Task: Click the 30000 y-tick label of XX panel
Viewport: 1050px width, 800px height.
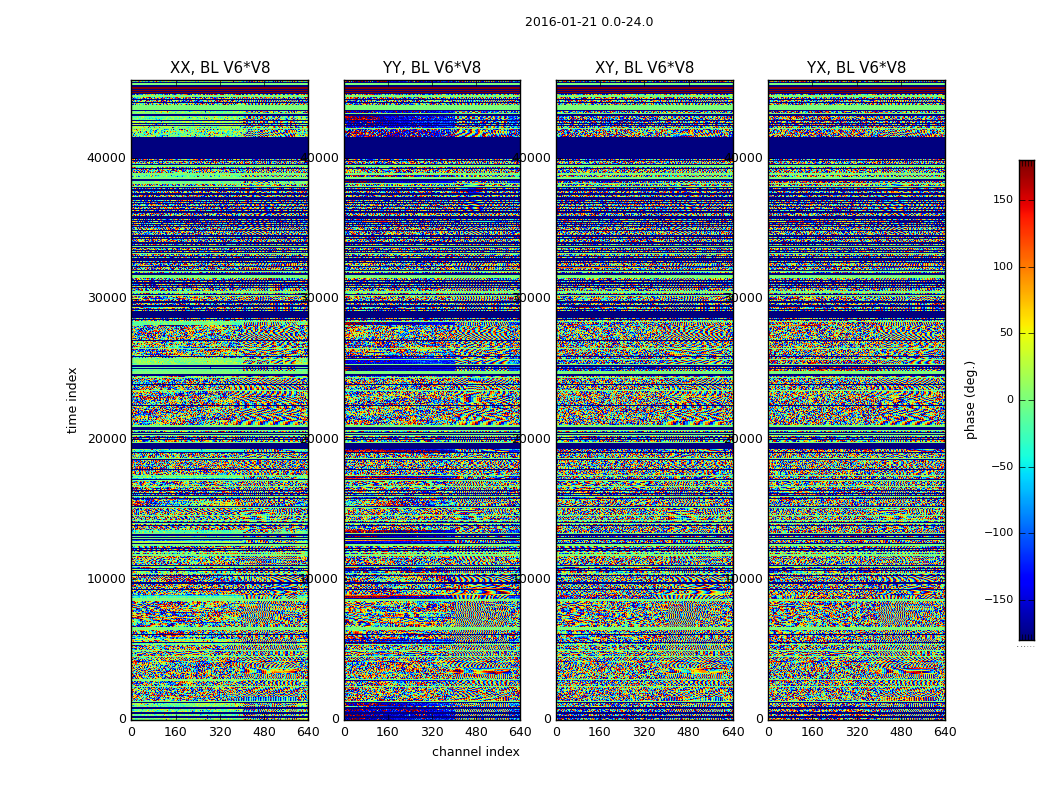Action: click(x=106, y=298)
